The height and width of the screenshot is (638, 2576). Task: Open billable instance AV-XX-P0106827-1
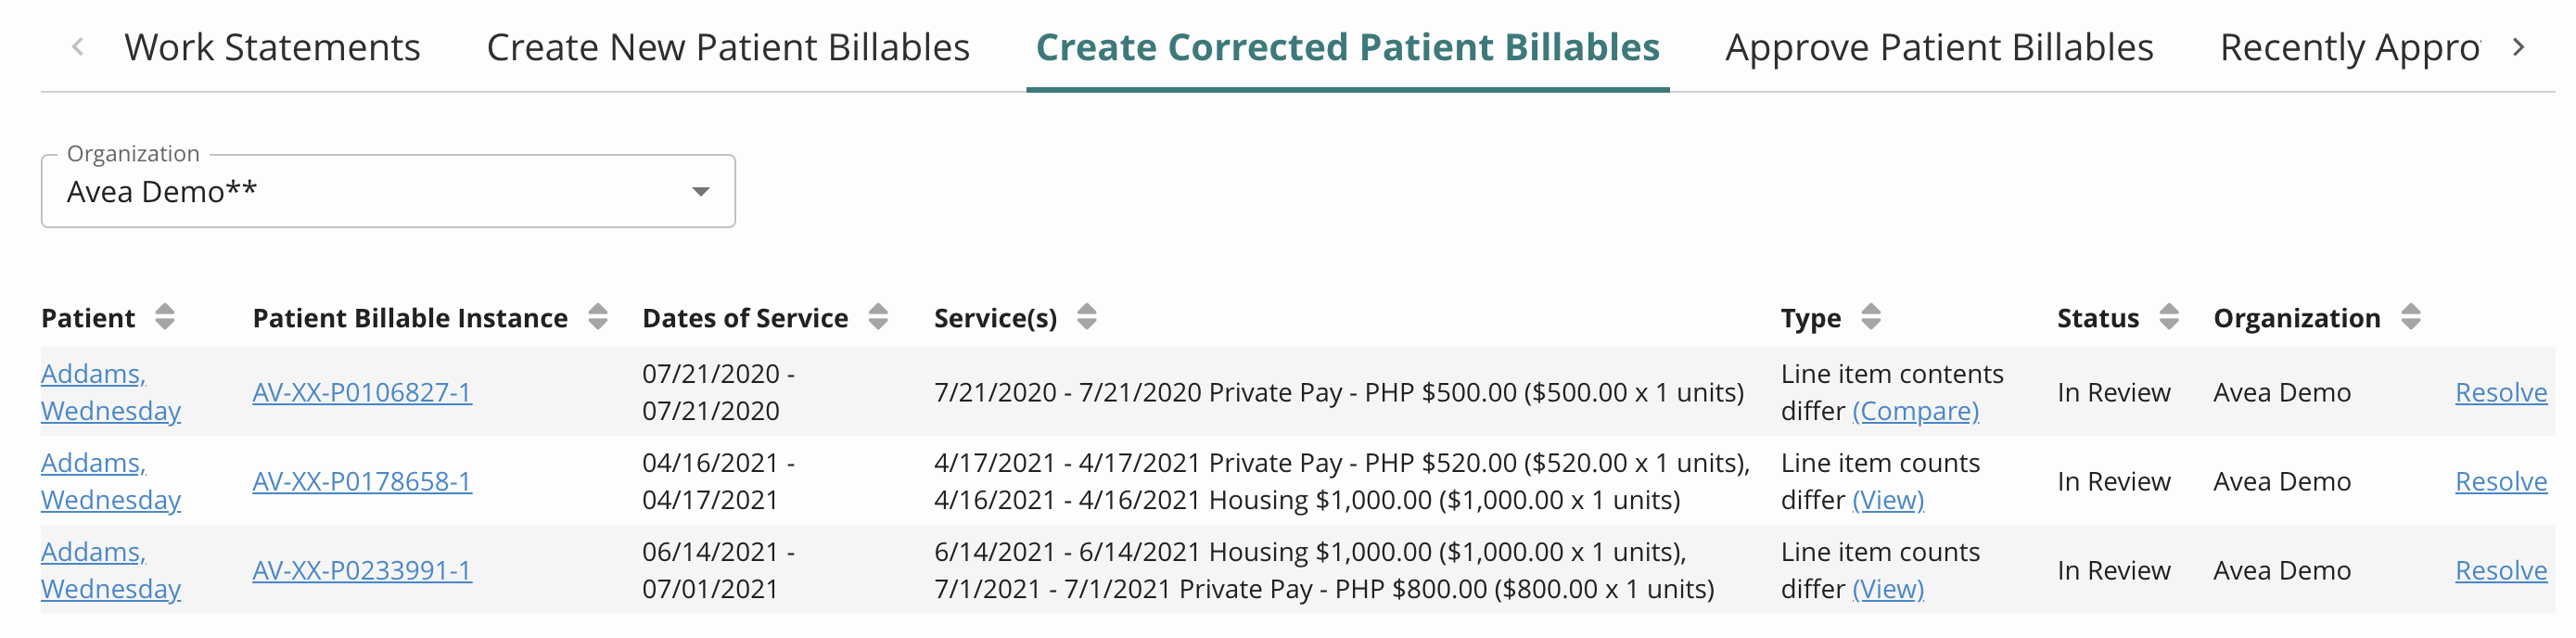[x=362, y=393]
